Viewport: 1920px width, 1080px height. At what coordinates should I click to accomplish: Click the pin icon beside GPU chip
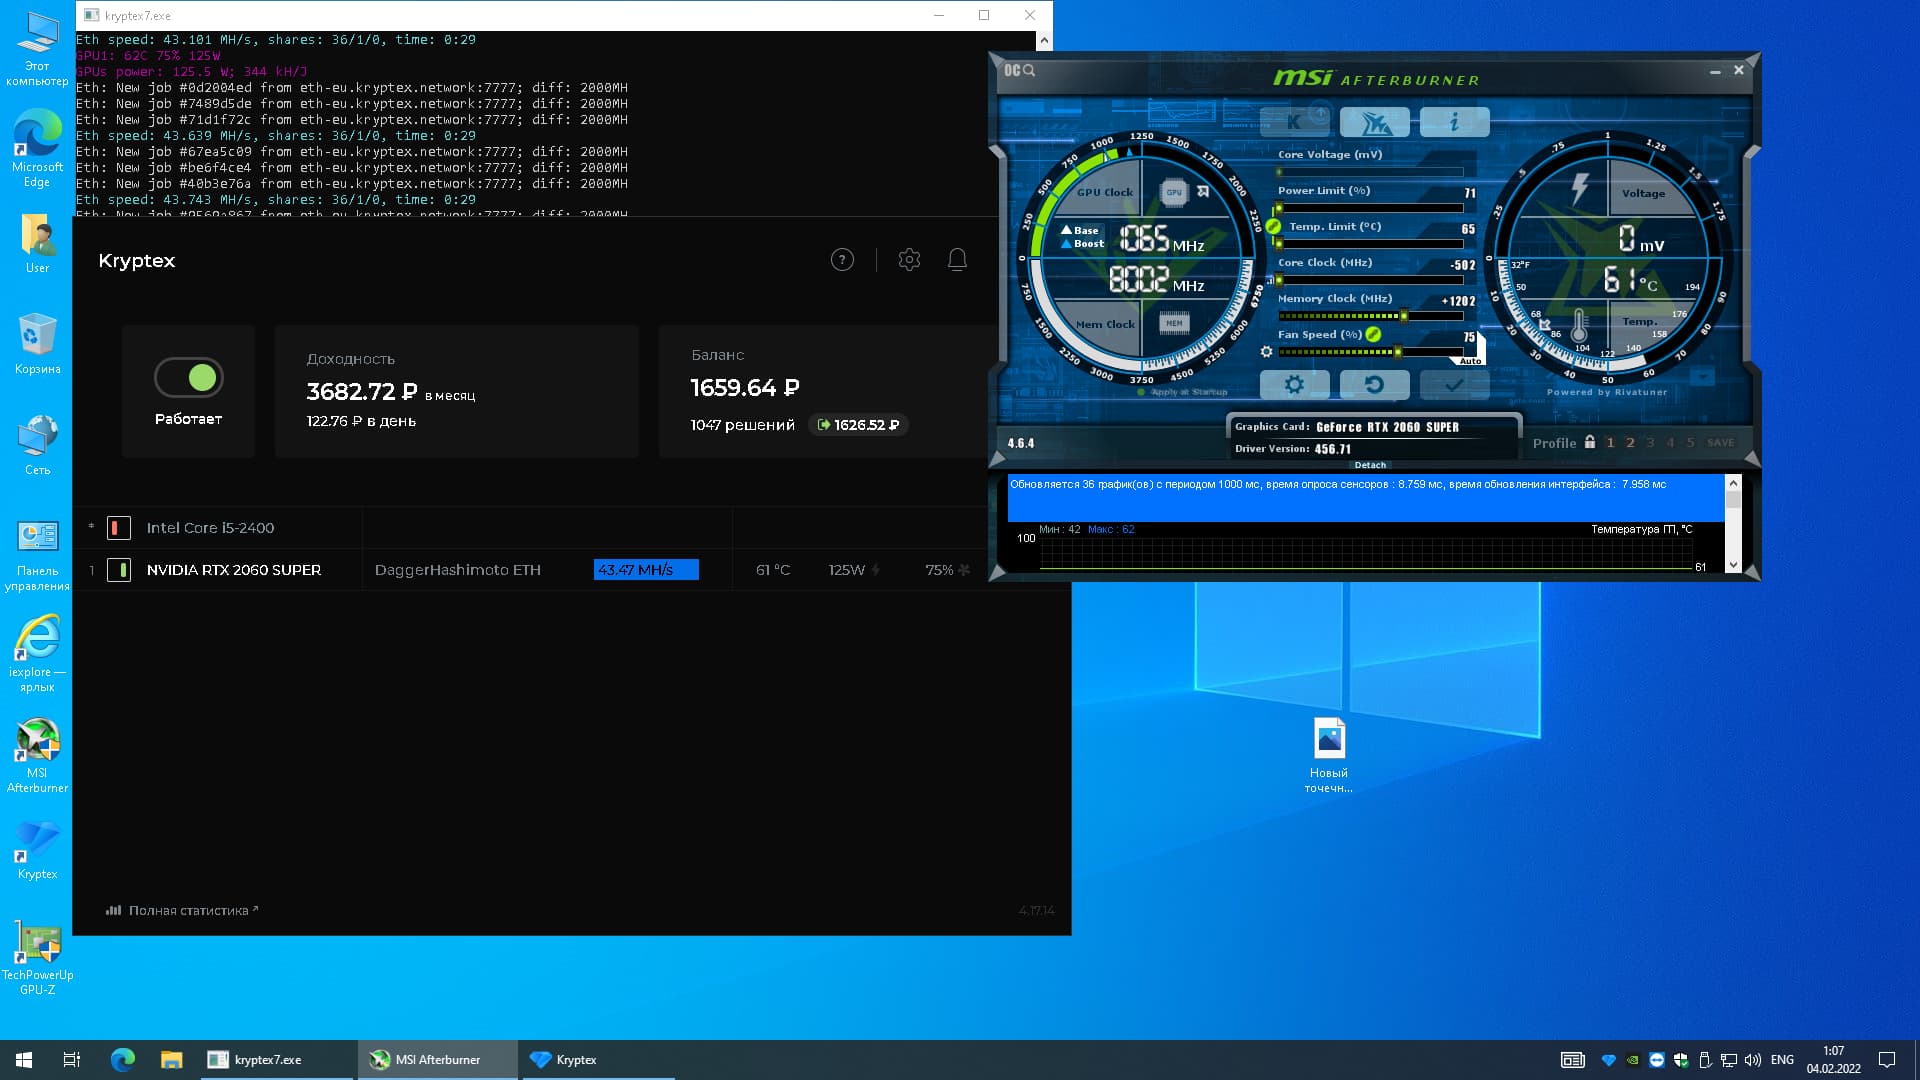pyautogui.click(x=1203, y=191)
